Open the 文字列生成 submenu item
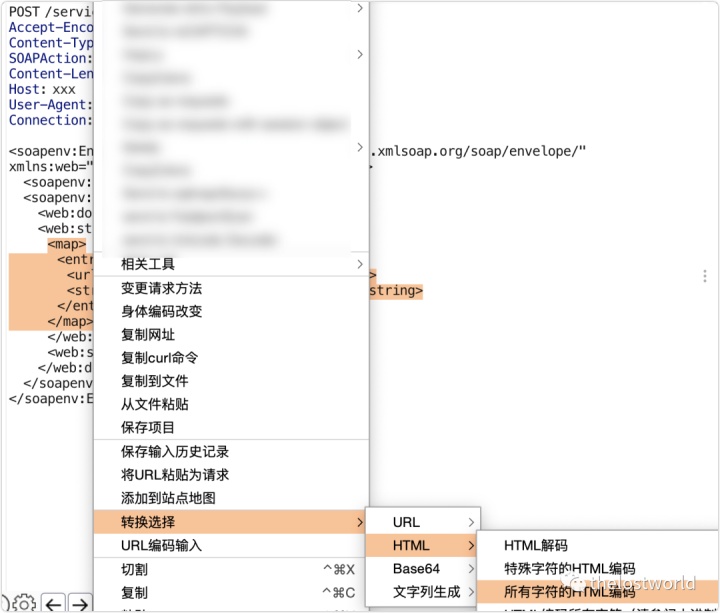 click(x=423, y=592)
